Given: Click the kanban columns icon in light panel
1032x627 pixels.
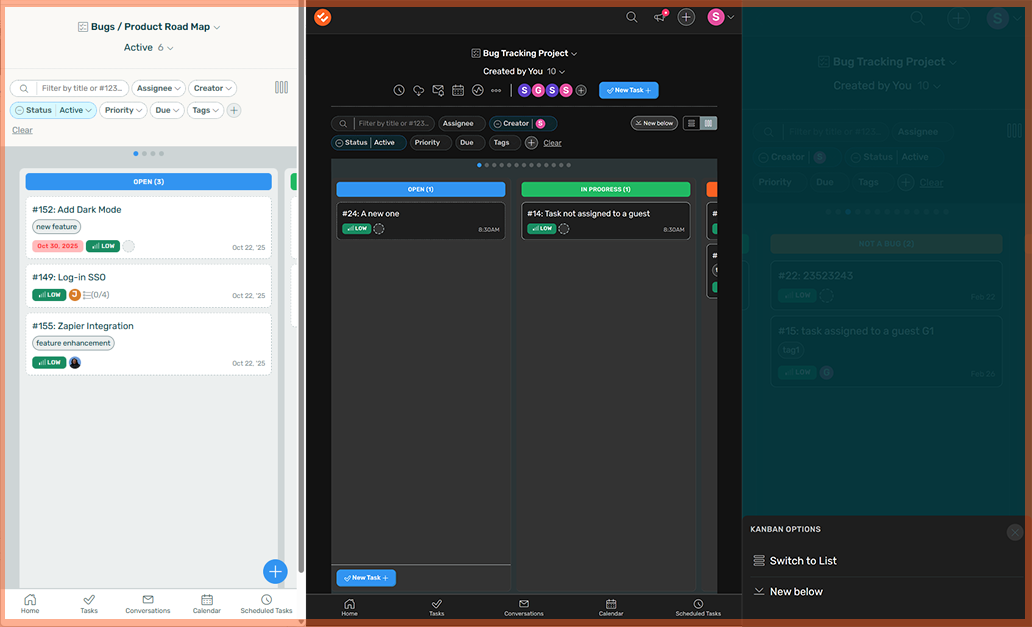Looking at the screenshot, I should click(x=281, y=88).
